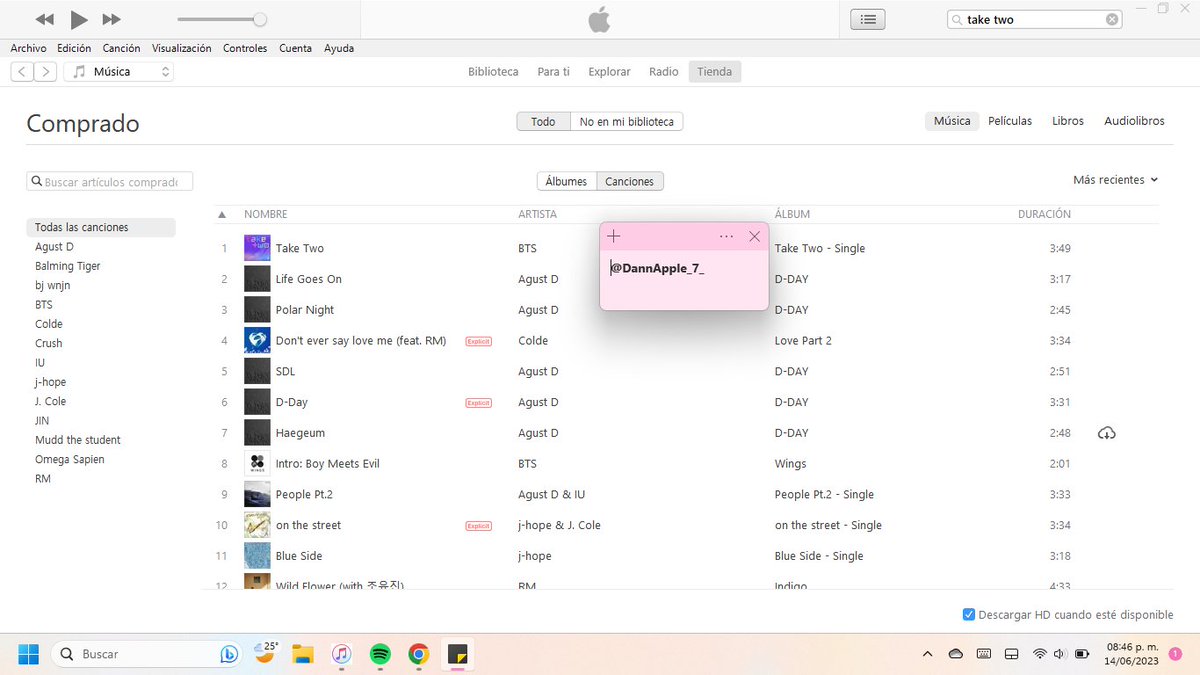Click the previous track rewind button
Screen dimensions: 1200x675
(44, 19)
